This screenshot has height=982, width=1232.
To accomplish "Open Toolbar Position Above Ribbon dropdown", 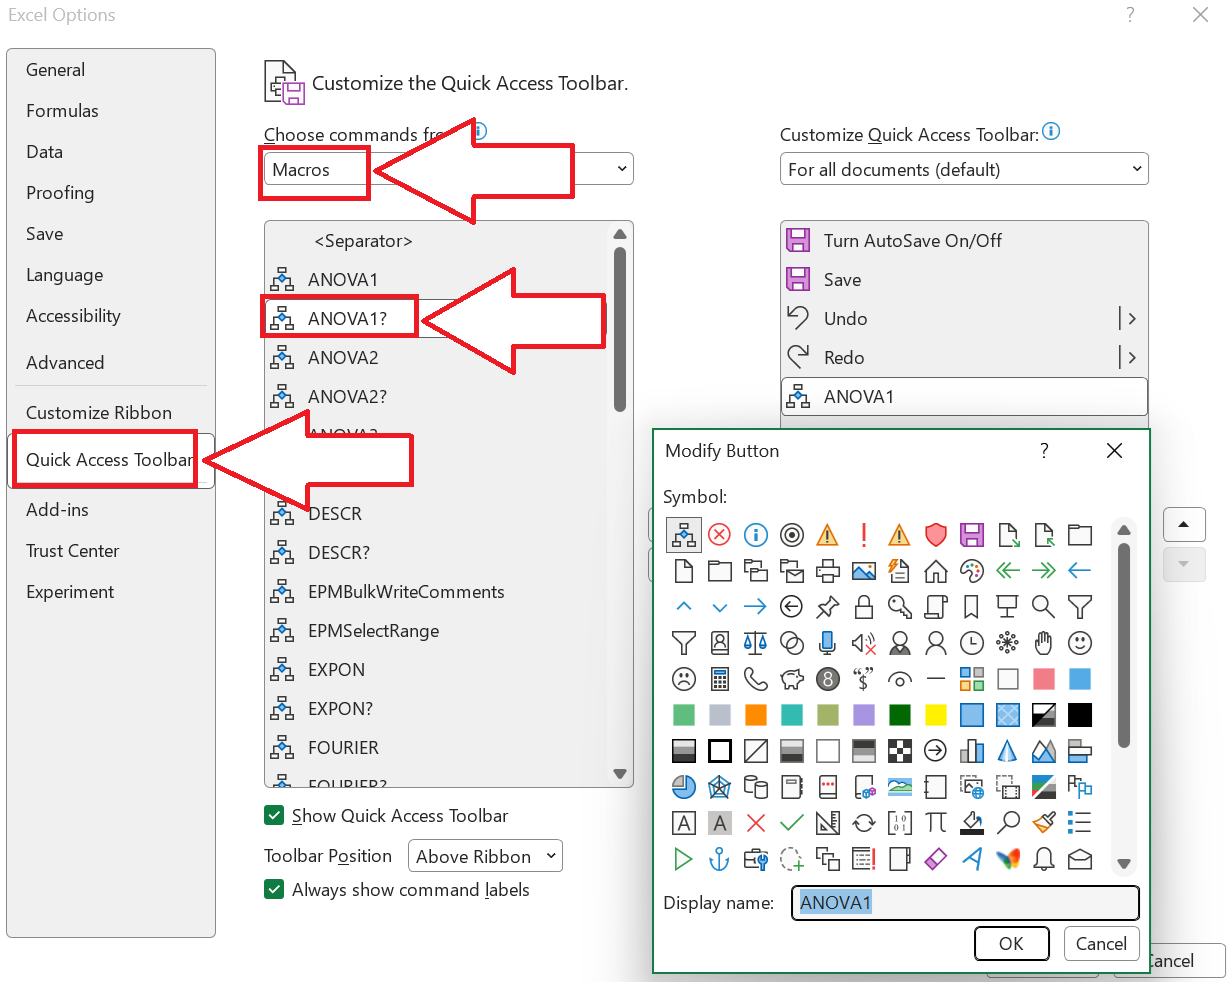I will click(485, 856).
